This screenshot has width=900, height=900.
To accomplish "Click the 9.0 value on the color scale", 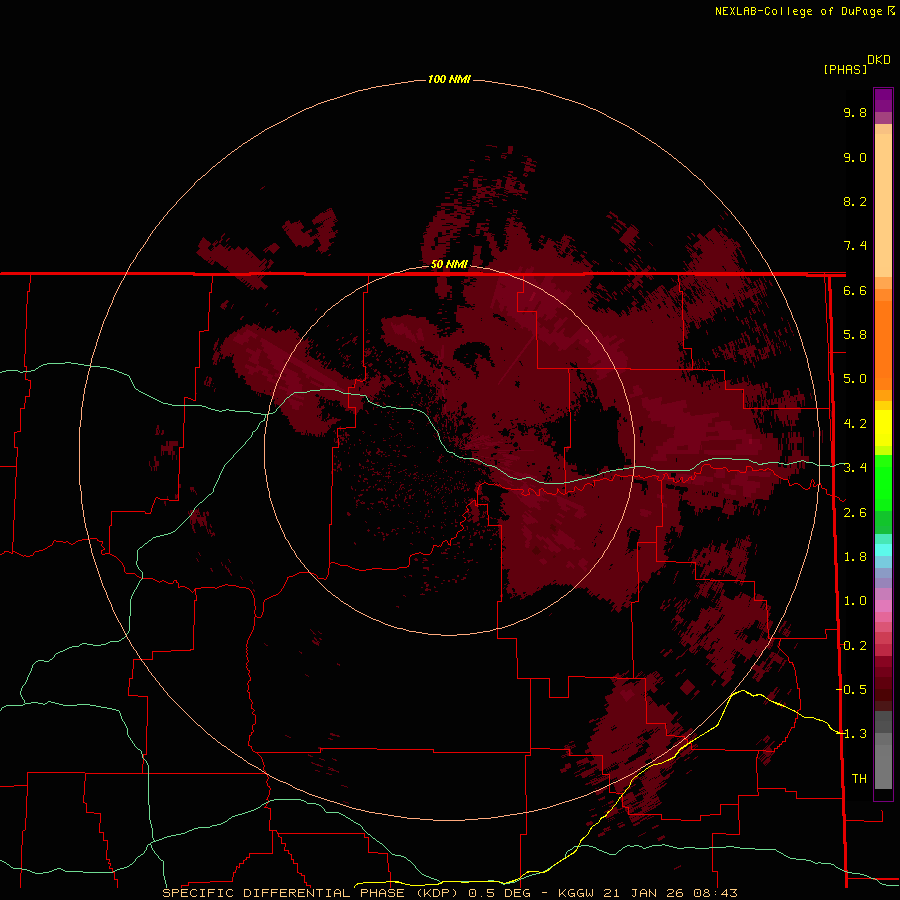I will click(855, 157).
